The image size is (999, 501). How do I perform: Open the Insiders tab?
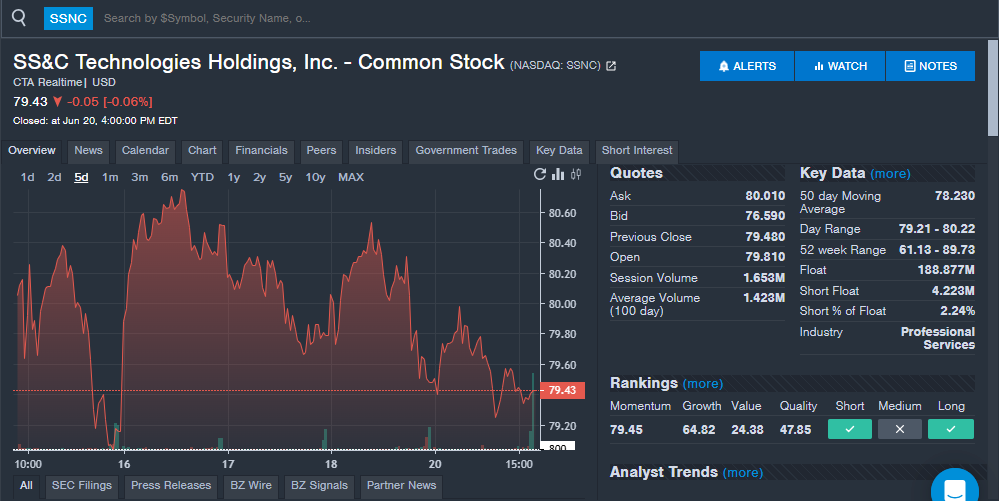(x=375, y=150)
